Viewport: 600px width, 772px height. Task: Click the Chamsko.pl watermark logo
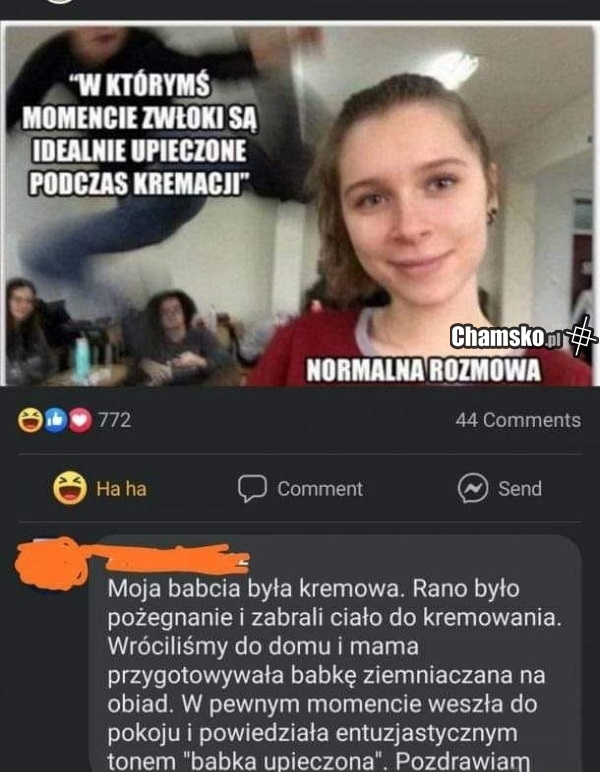tap(506, 337)
